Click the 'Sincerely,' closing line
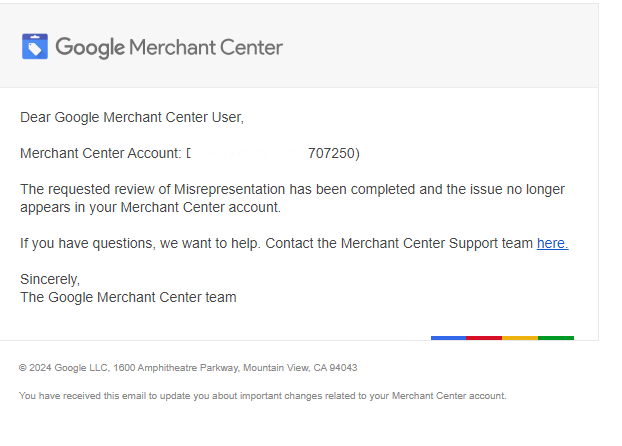622x446 pixels. click(x=50, y=279)
